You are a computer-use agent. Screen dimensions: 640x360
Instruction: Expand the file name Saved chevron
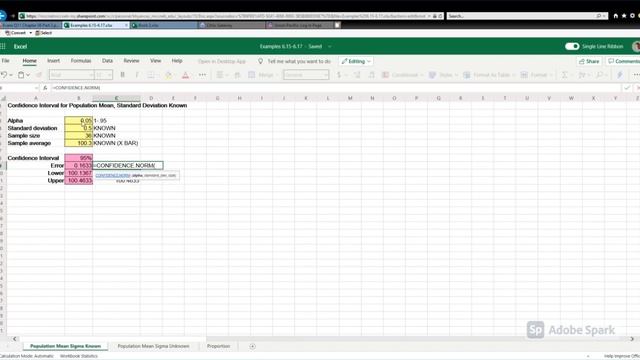coord(329,47)
